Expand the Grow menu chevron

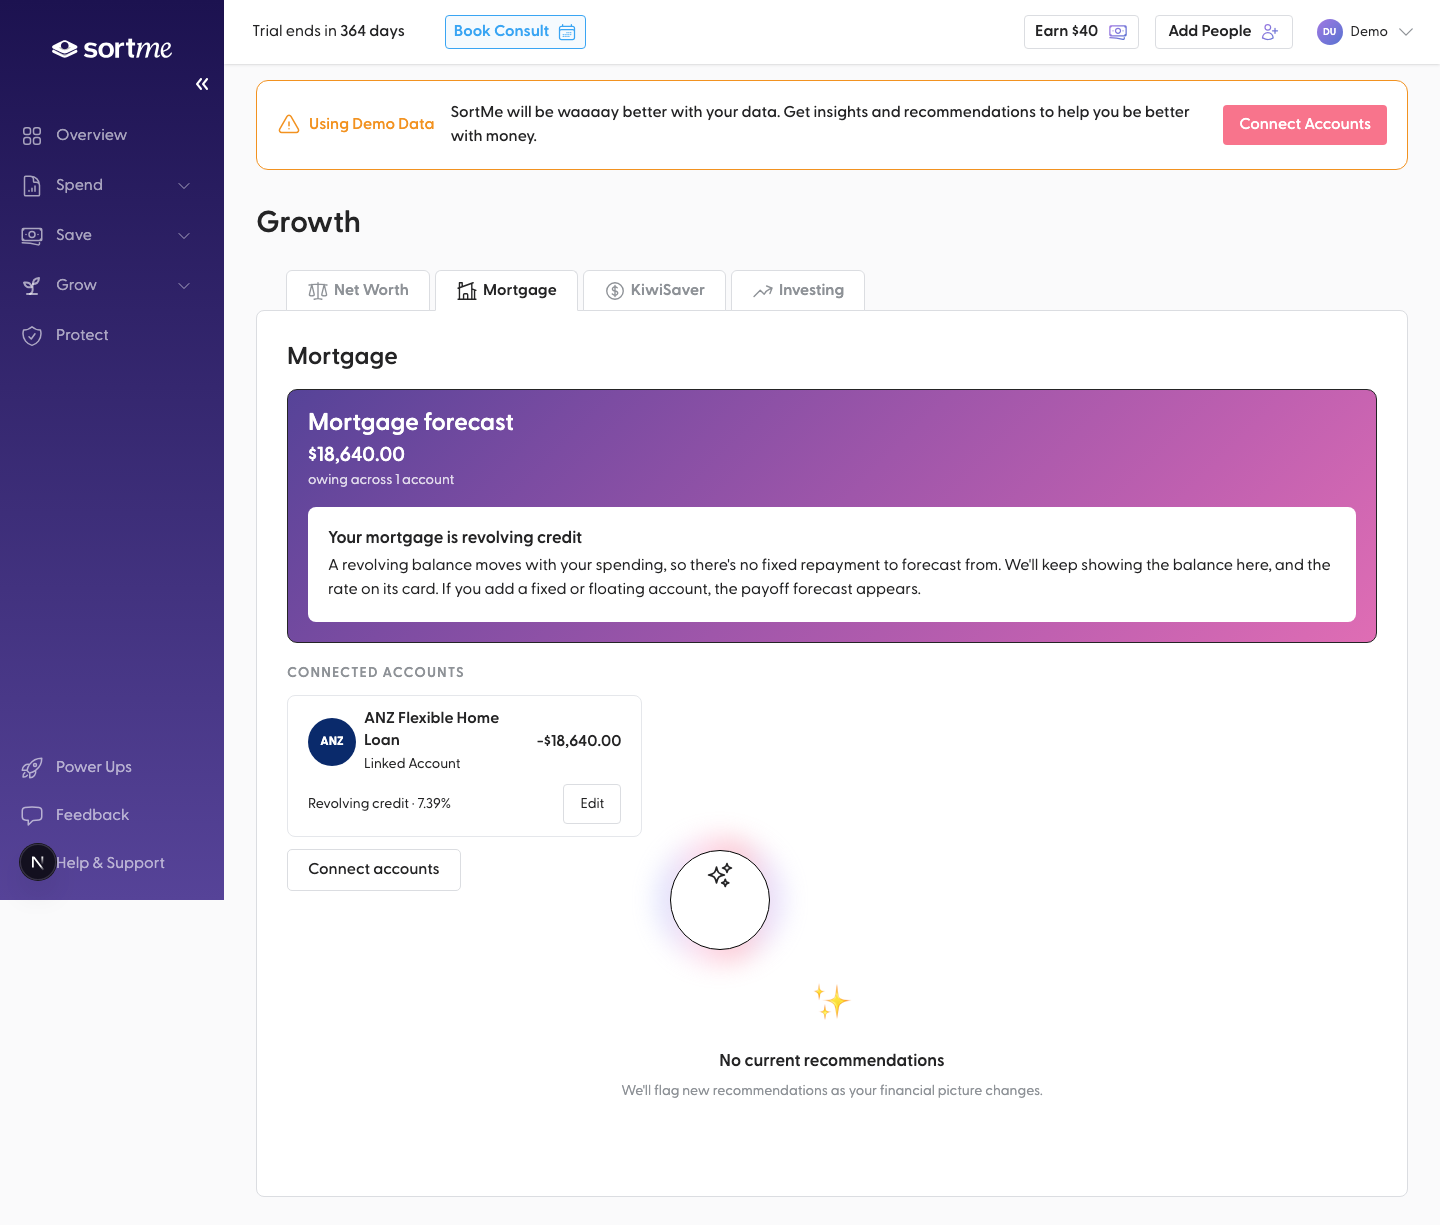[184, 285]
